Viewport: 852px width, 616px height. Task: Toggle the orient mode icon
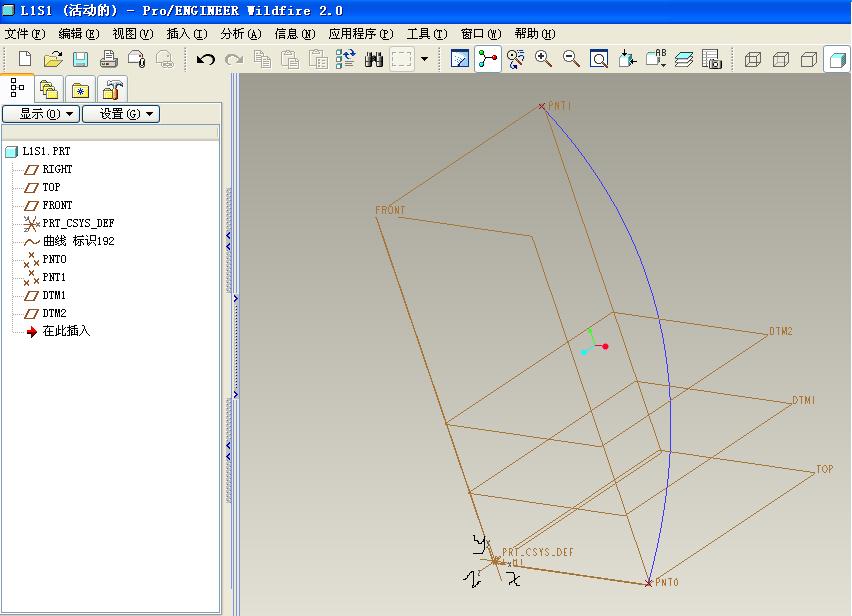coord(515,59)
